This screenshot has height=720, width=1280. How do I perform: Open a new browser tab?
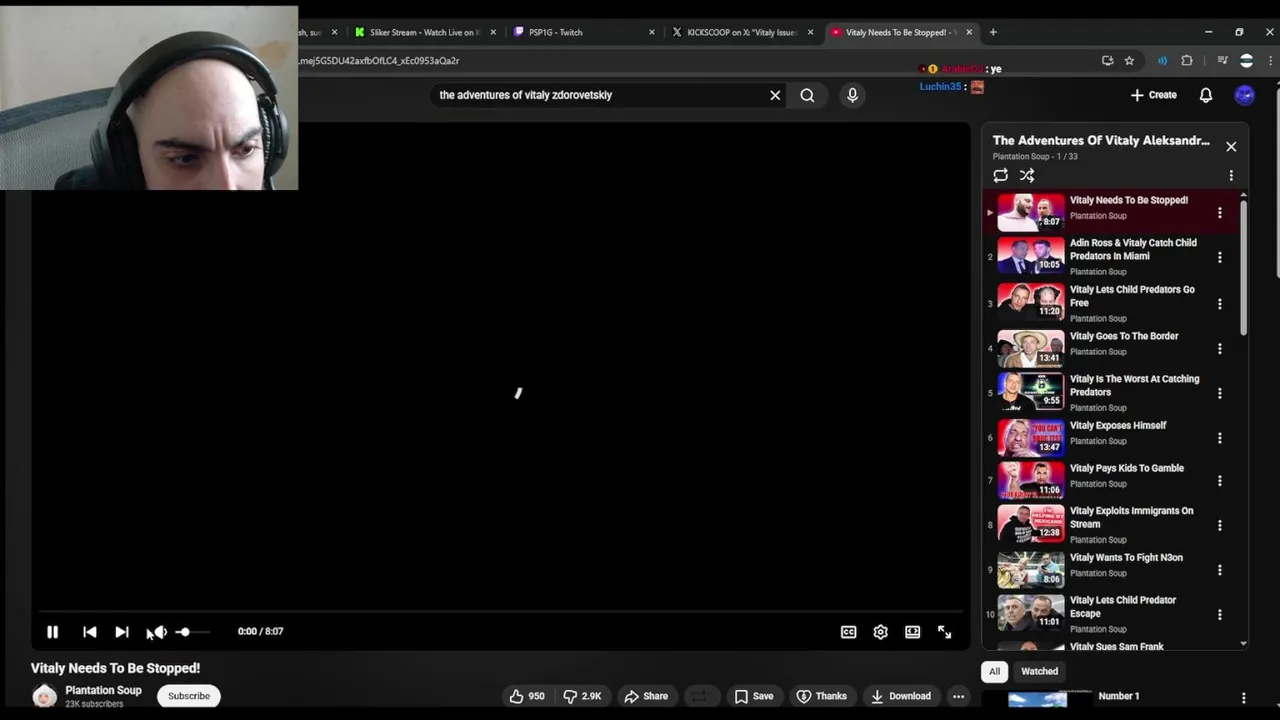(x=993, y=32)
